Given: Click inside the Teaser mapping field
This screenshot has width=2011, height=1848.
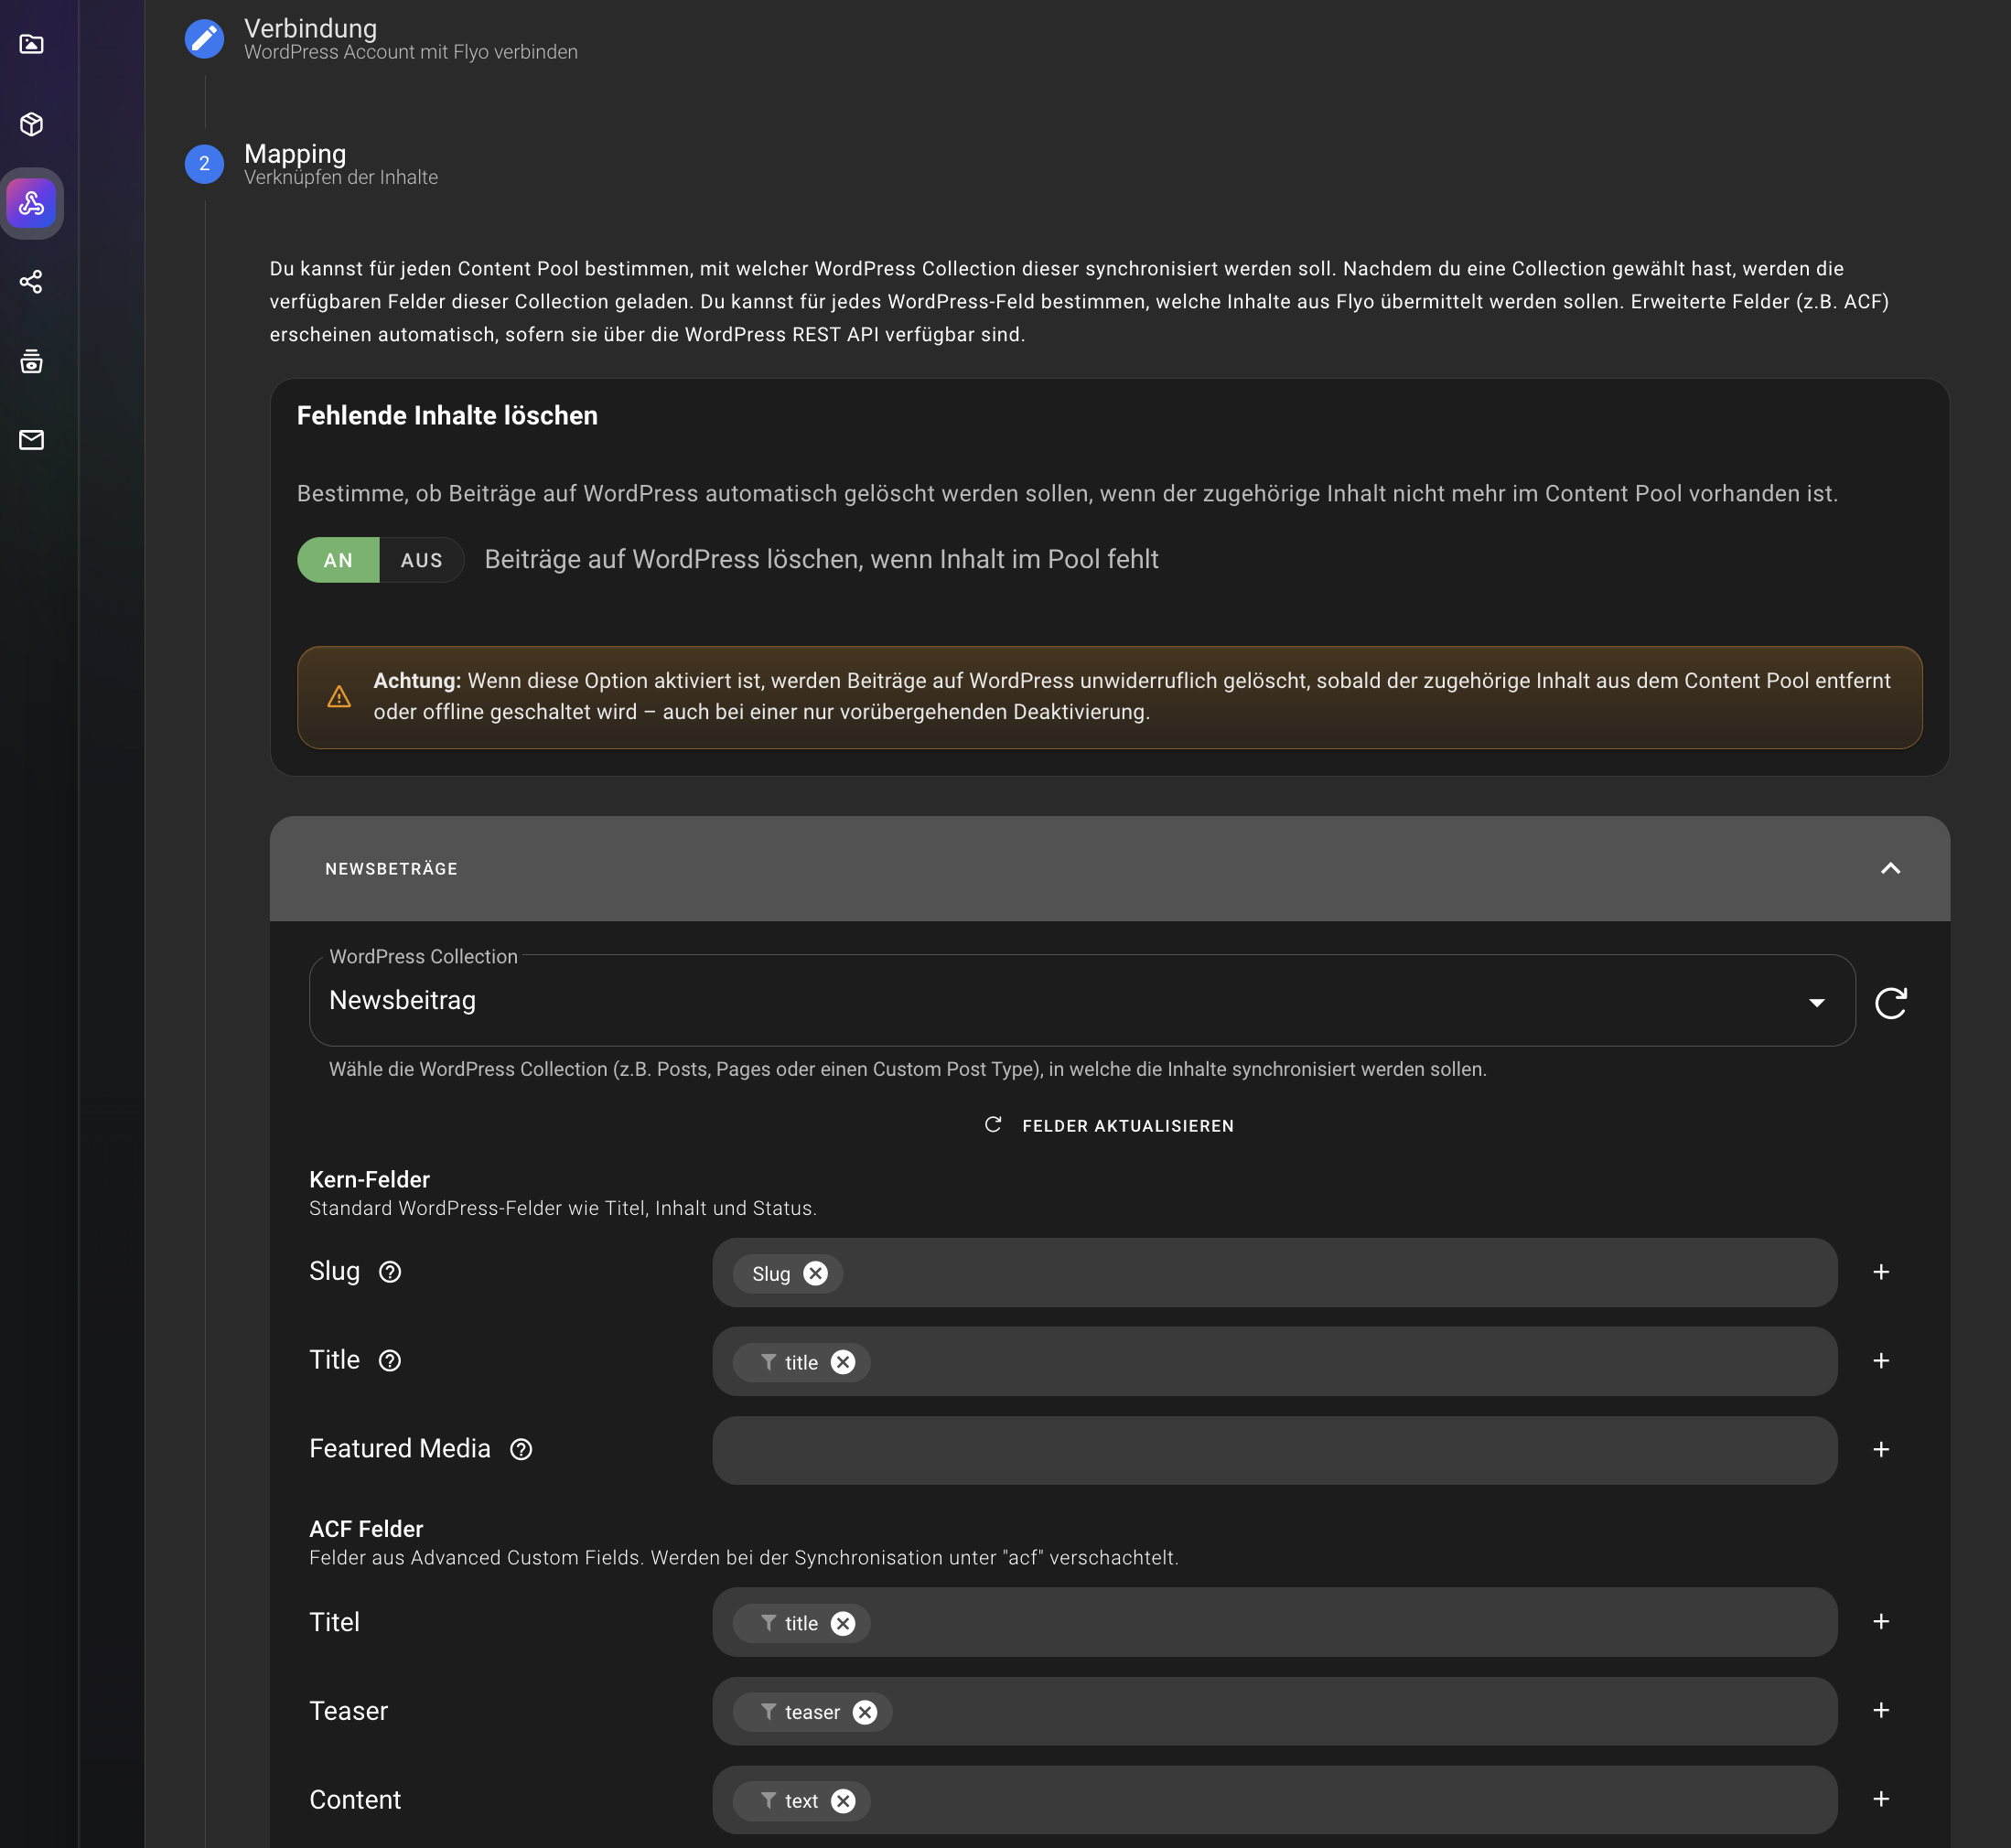Looking at the screenshot, I should 1275,1712.
